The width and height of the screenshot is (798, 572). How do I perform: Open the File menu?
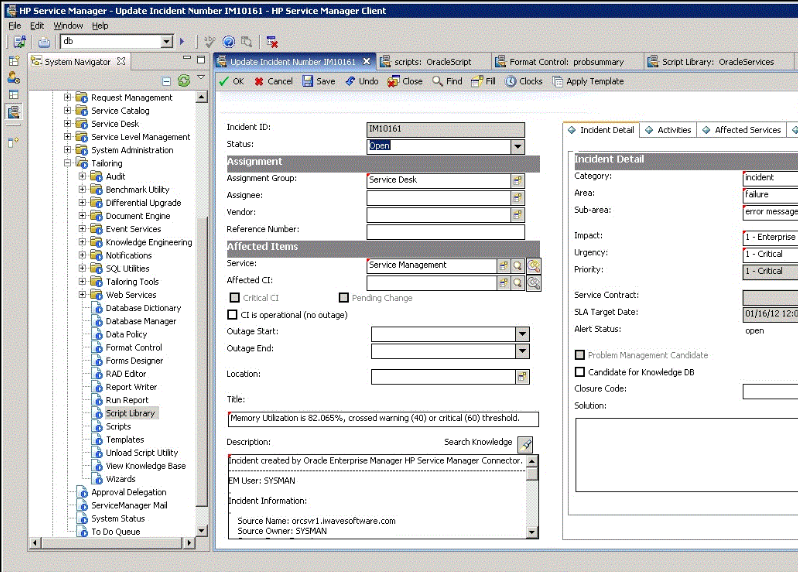tap(15, 25)
